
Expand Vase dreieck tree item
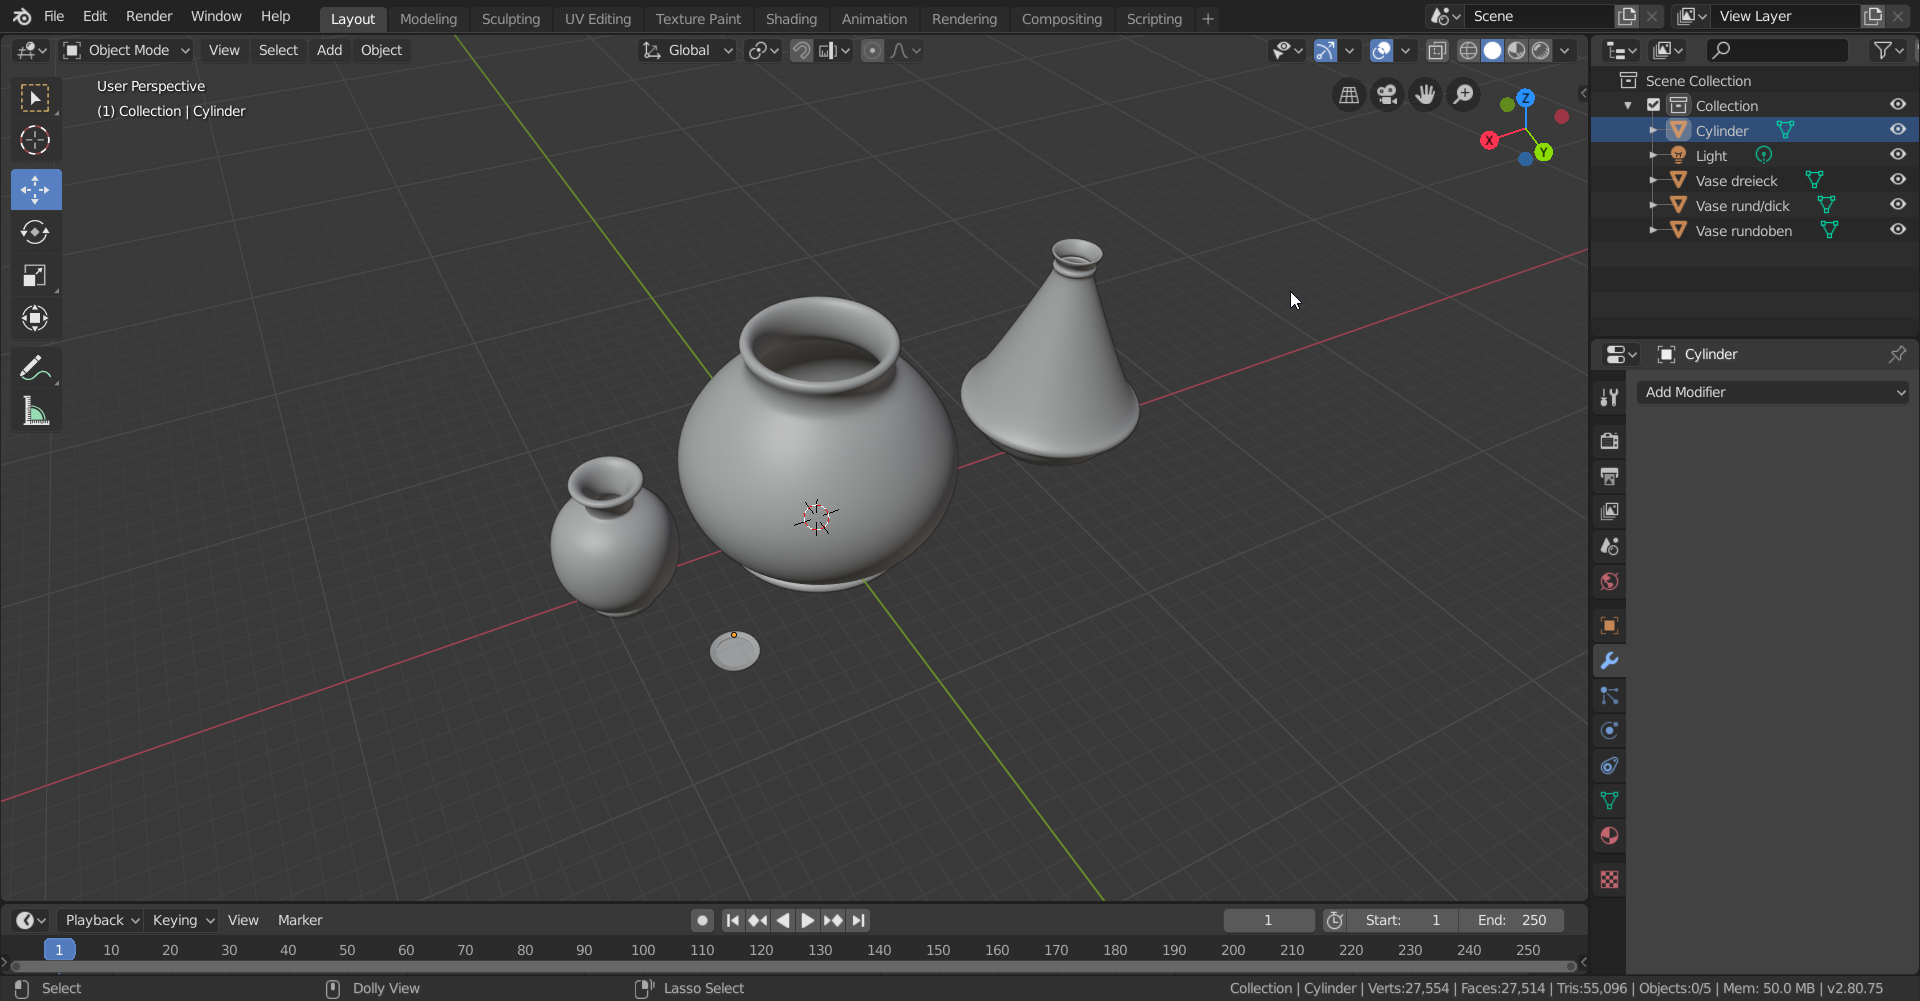point(1653,180)
